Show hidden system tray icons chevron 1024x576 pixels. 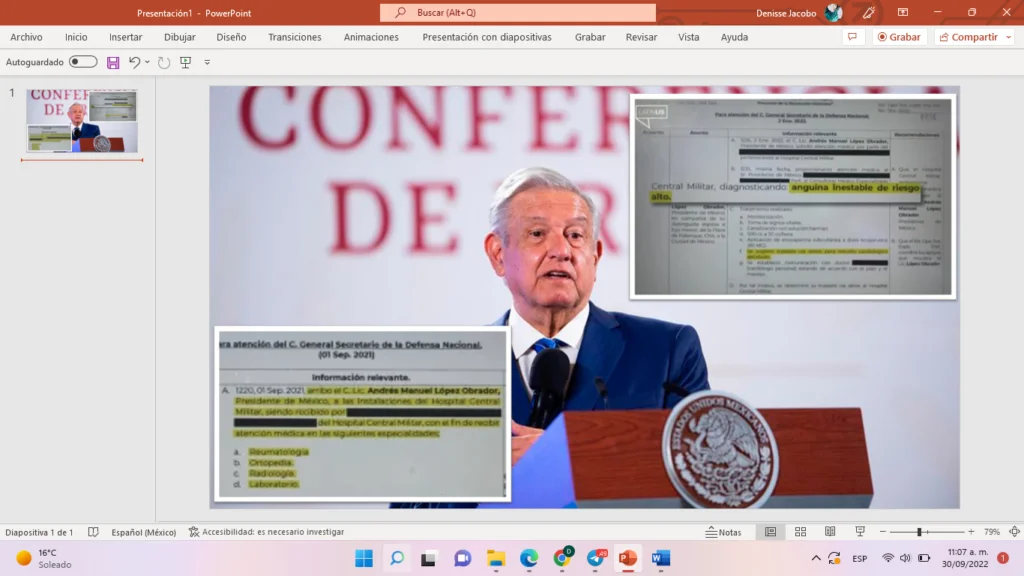(x=816, y=558)
